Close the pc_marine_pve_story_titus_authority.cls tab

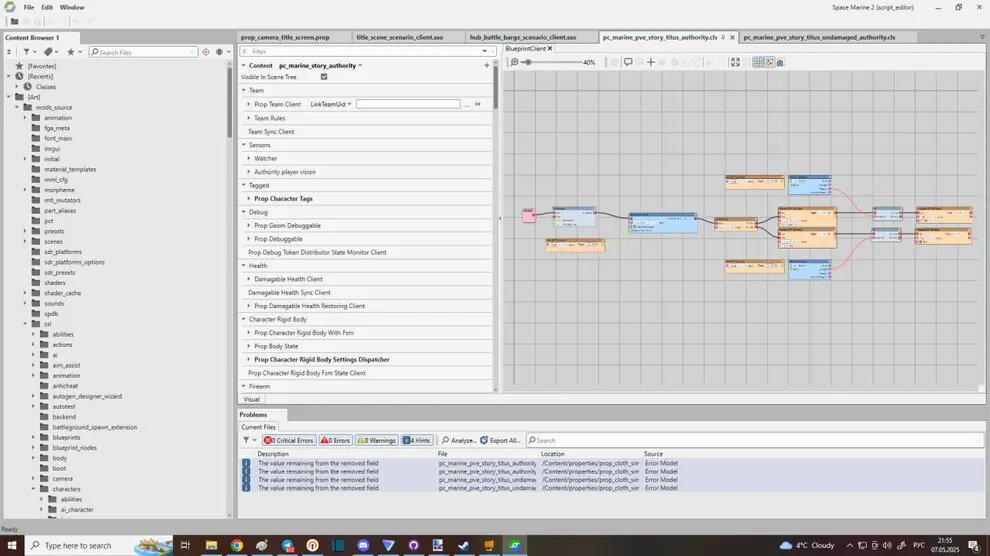(x=732, y=37)
